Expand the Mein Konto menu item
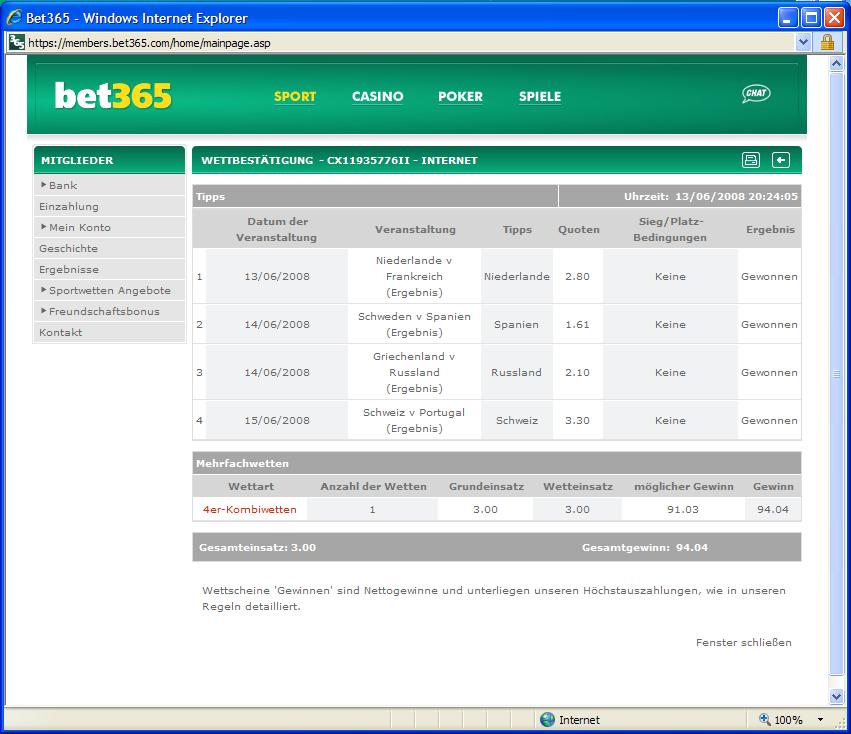 109,227
